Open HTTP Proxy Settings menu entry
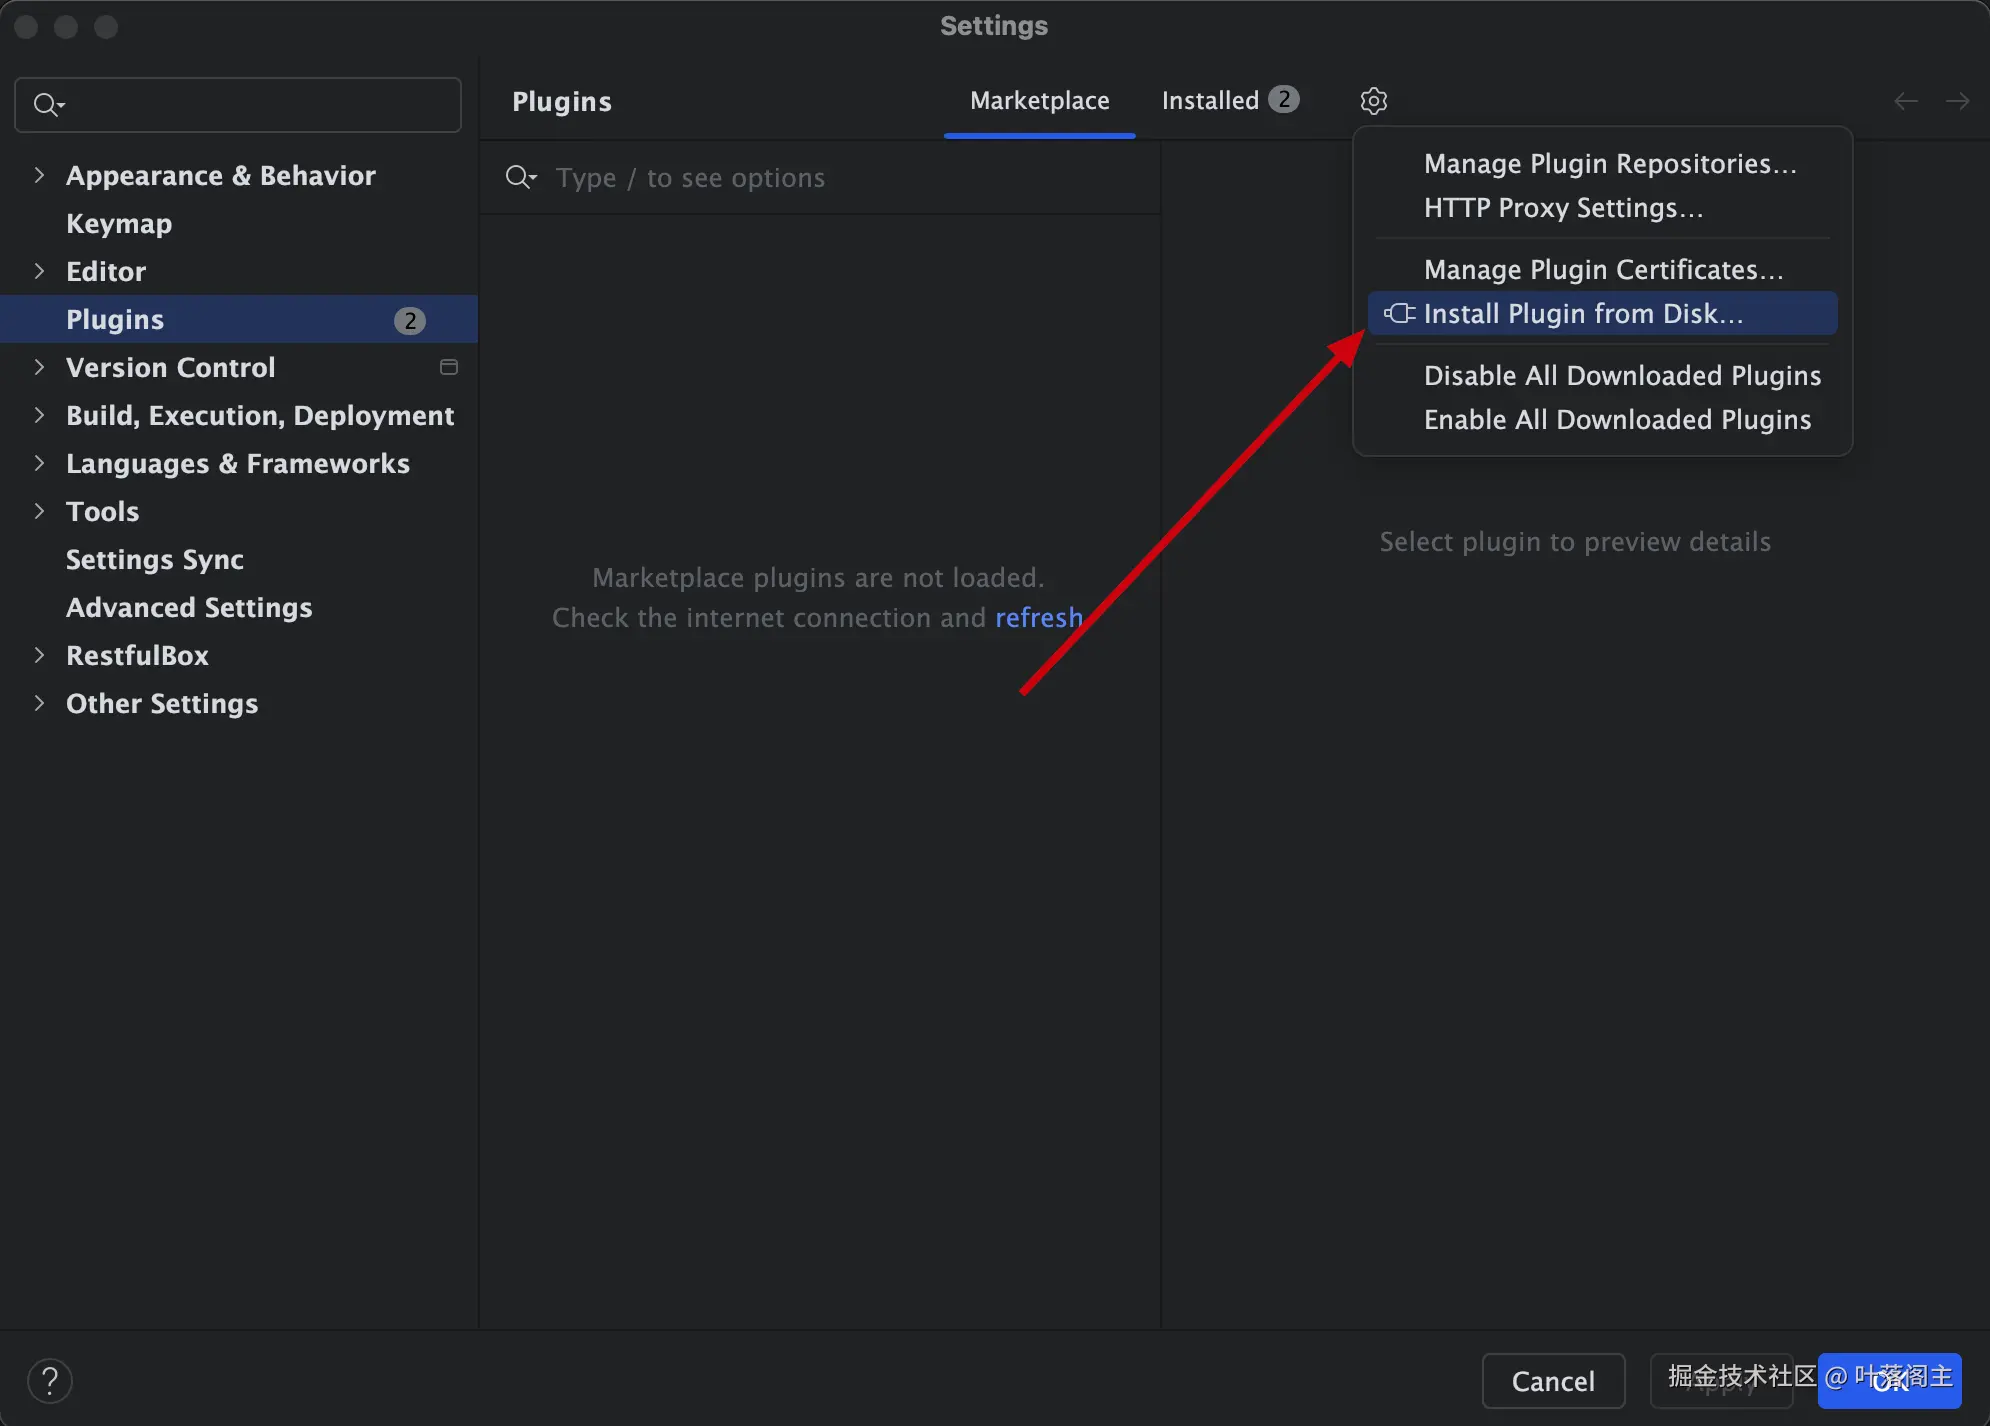This screenshot has height=1426, width=1990. pos(1562,208)
